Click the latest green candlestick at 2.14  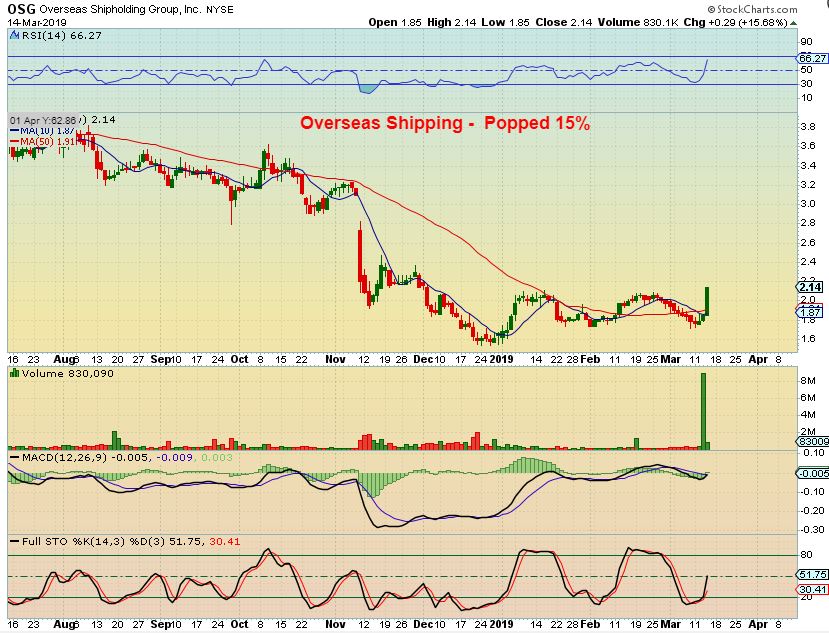click(707, 301)
